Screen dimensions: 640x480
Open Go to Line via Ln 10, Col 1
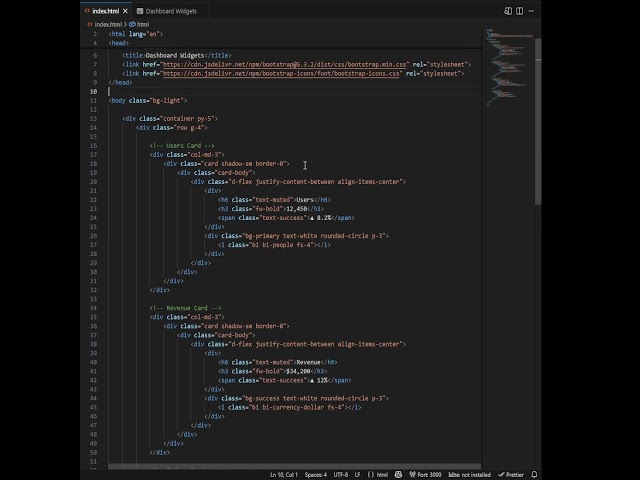coord(284,474)
